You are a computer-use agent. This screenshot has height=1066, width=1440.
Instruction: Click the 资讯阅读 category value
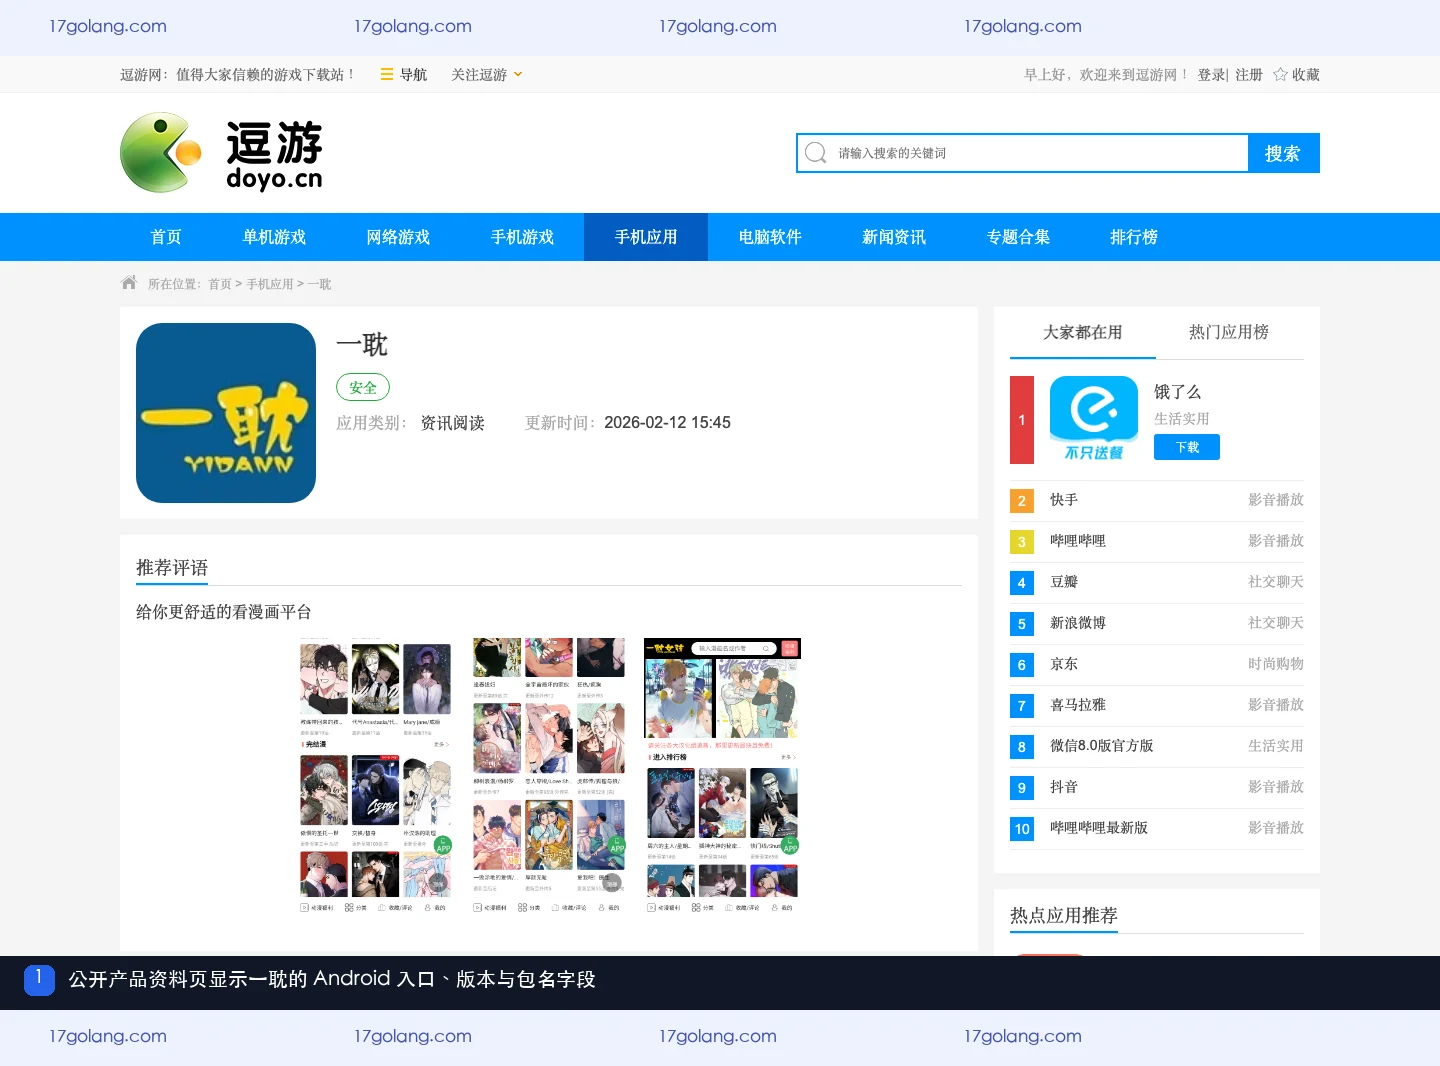[452, 423]
